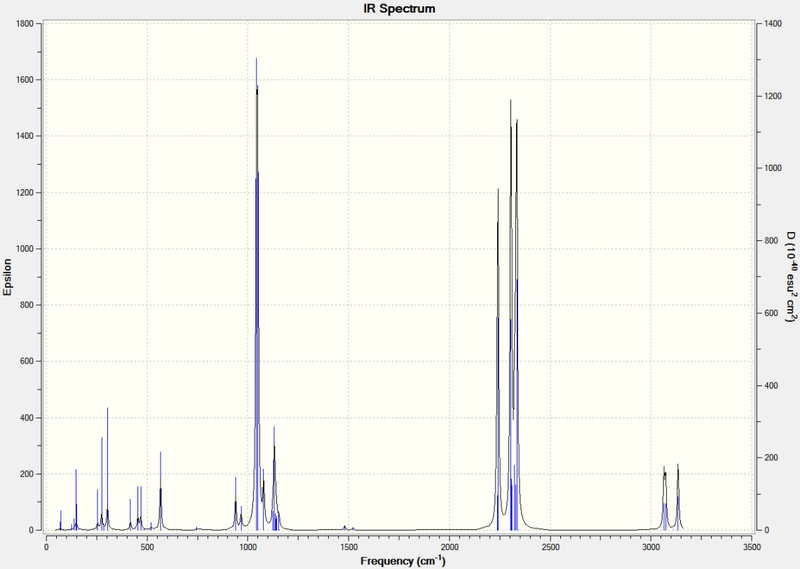Click the 200 tick on right D axis
Viewport: 800px width, 569px height.
click(771, 458)
